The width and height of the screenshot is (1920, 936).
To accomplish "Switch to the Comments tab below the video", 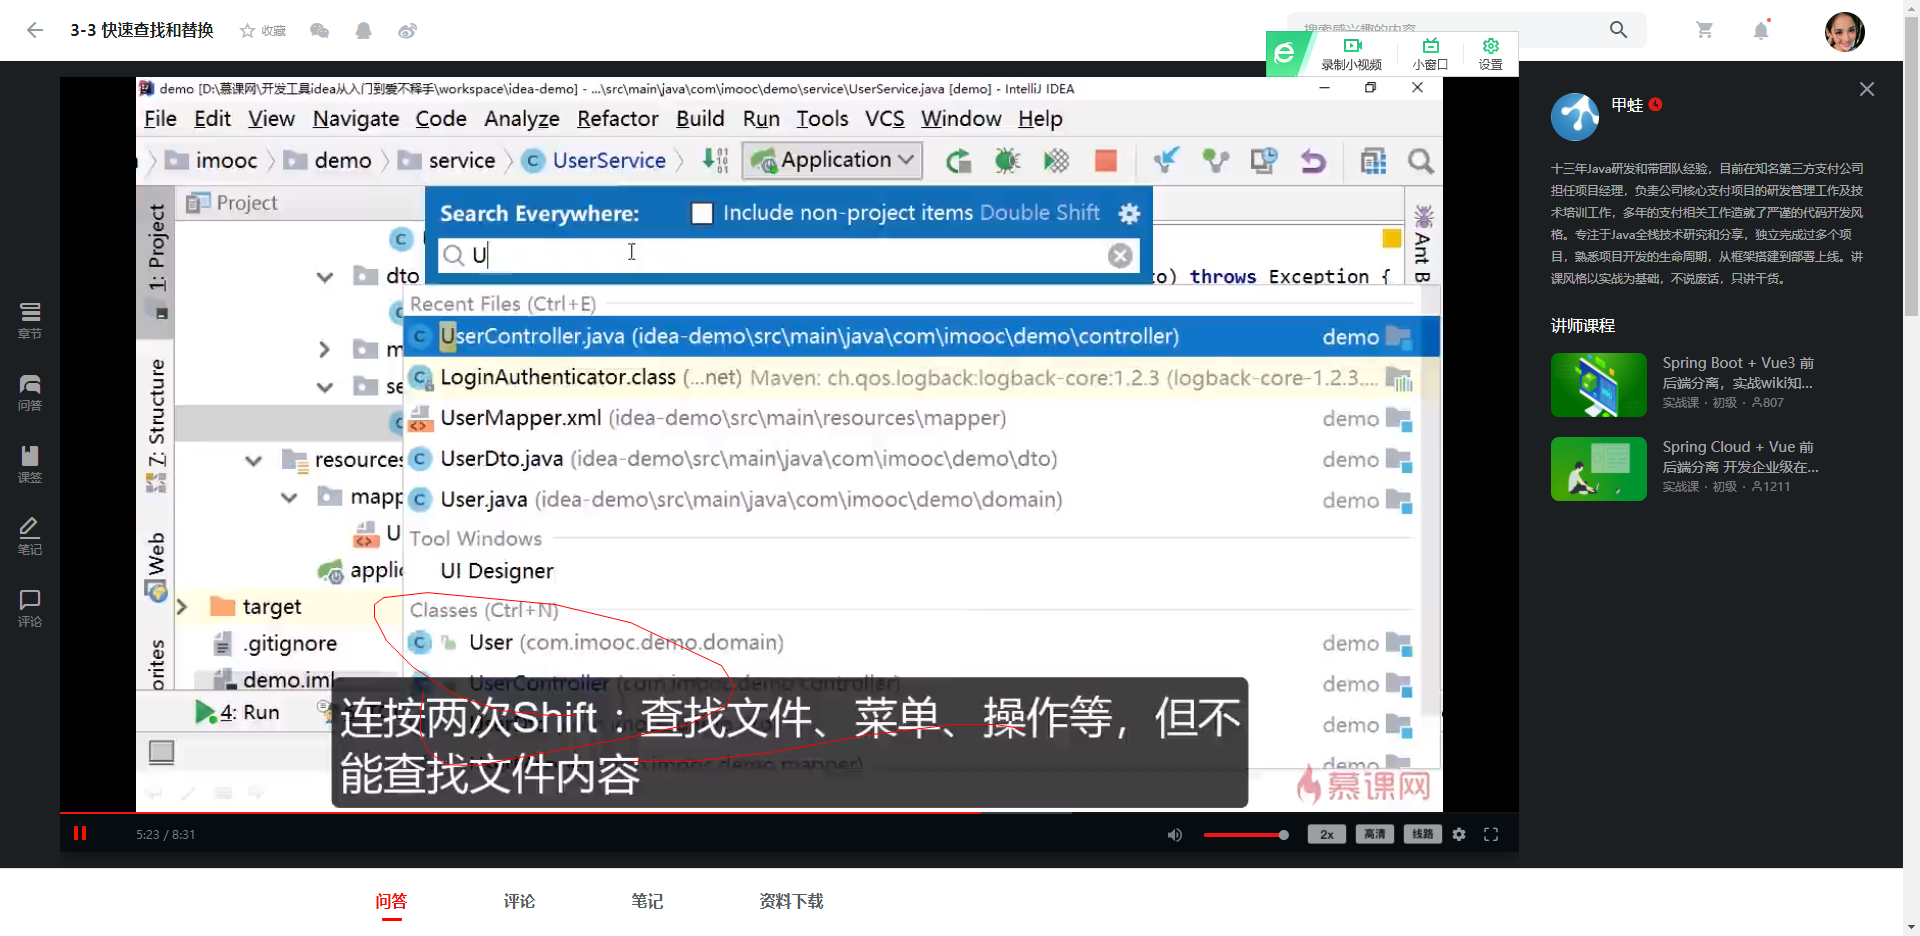I will [x=519, y=901].
